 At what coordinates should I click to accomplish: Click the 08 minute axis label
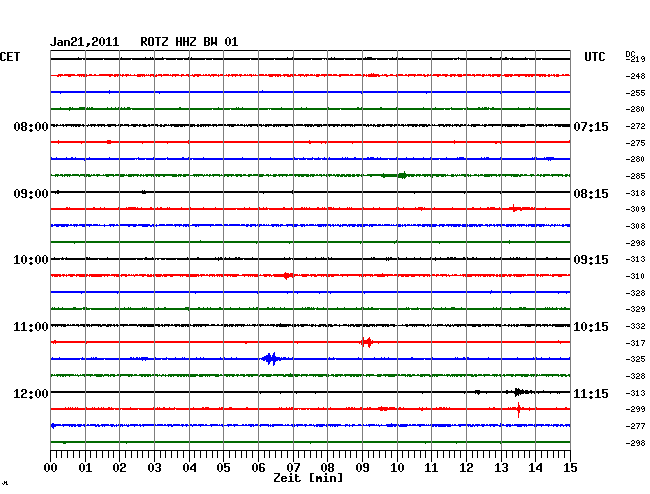(x=327, y=467)
